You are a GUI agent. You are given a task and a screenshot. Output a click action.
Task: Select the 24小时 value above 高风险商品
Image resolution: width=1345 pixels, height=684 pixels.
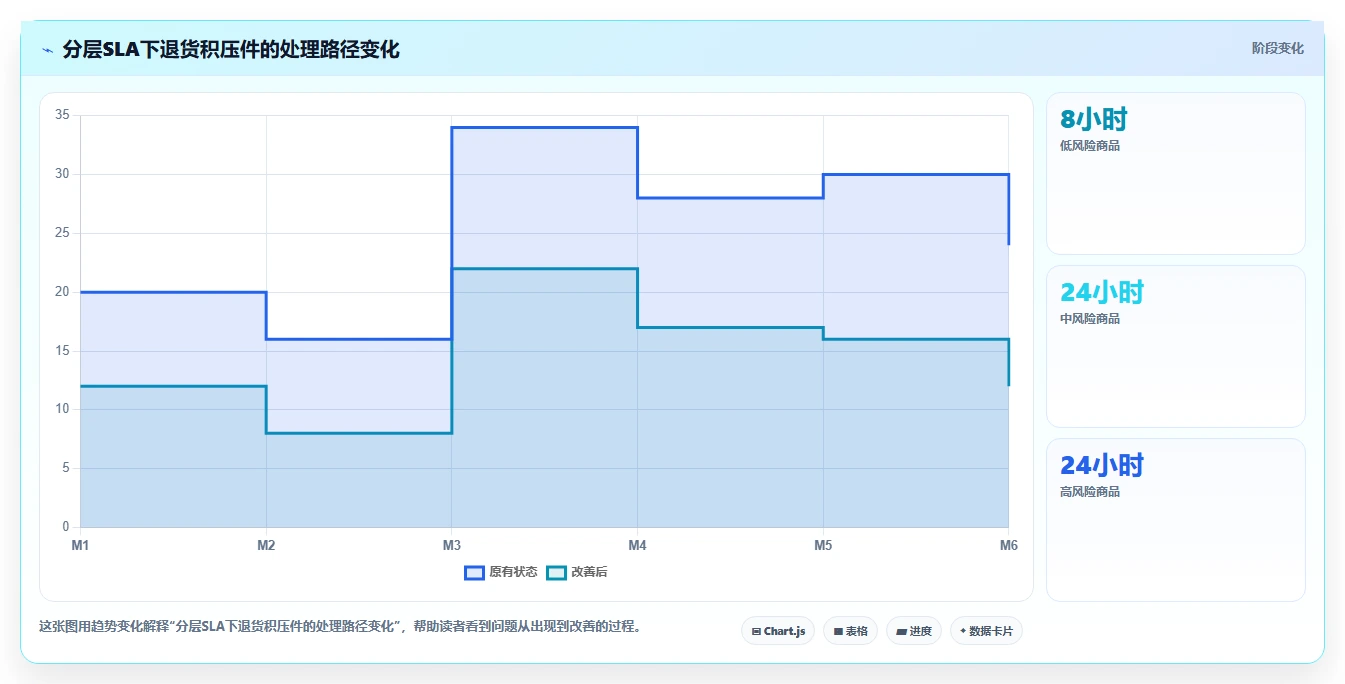point(1101,466)
